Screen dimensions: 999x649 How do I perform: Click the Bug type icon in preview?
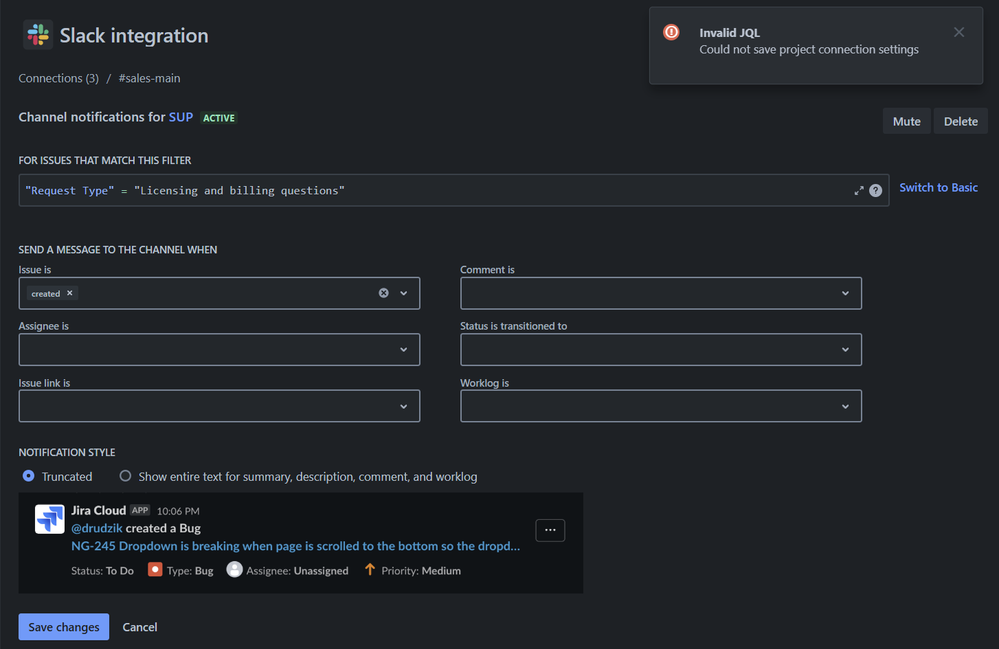click(155, 569)
